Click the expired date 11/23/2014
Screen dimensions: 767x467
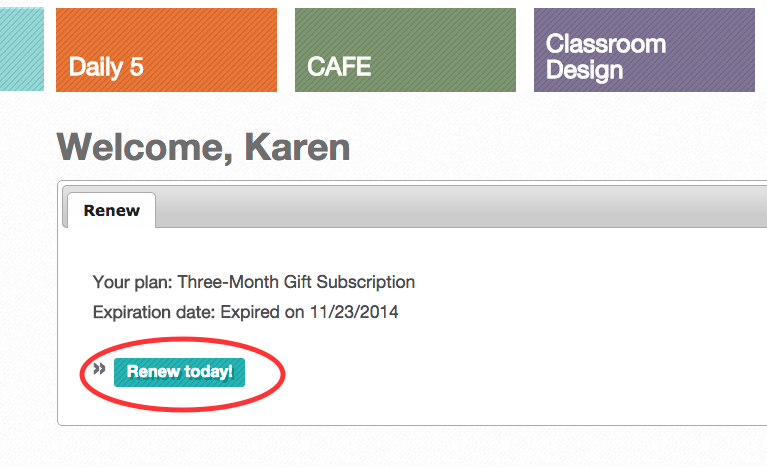tap(354, 312)
